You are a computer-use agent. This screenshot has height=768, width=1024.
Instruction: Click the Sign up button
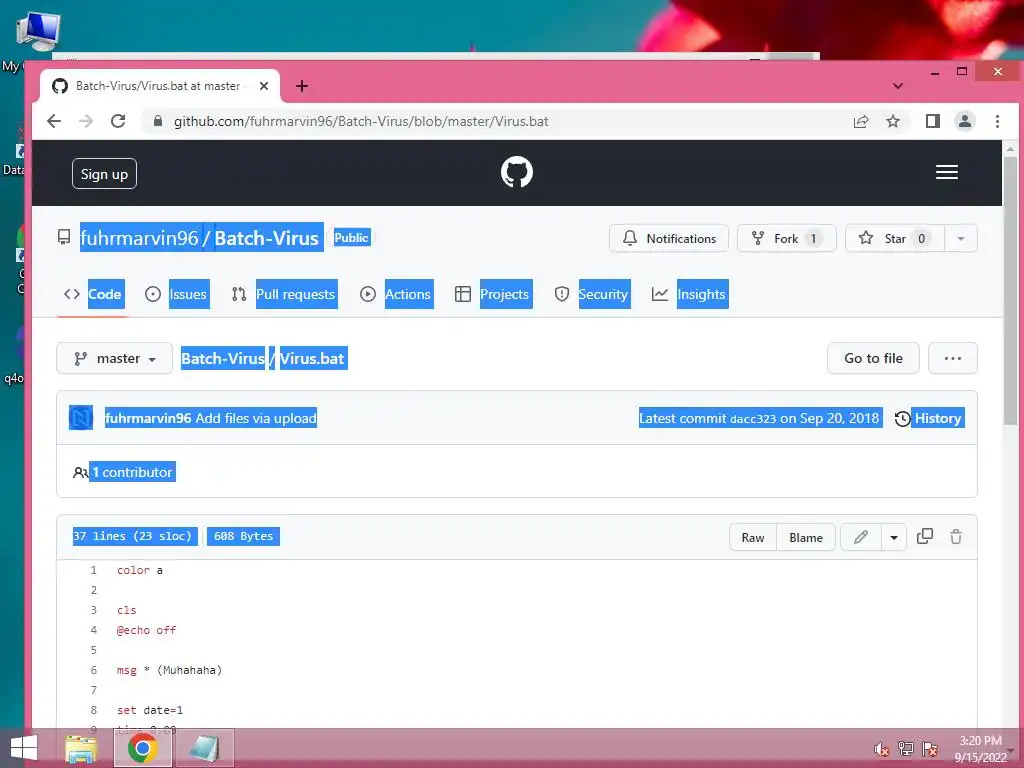point(104,174)
